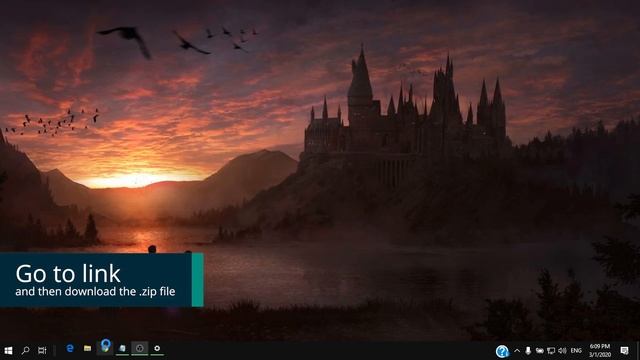
Task: Open taskbar search magnifier
Action: [25, 350]
